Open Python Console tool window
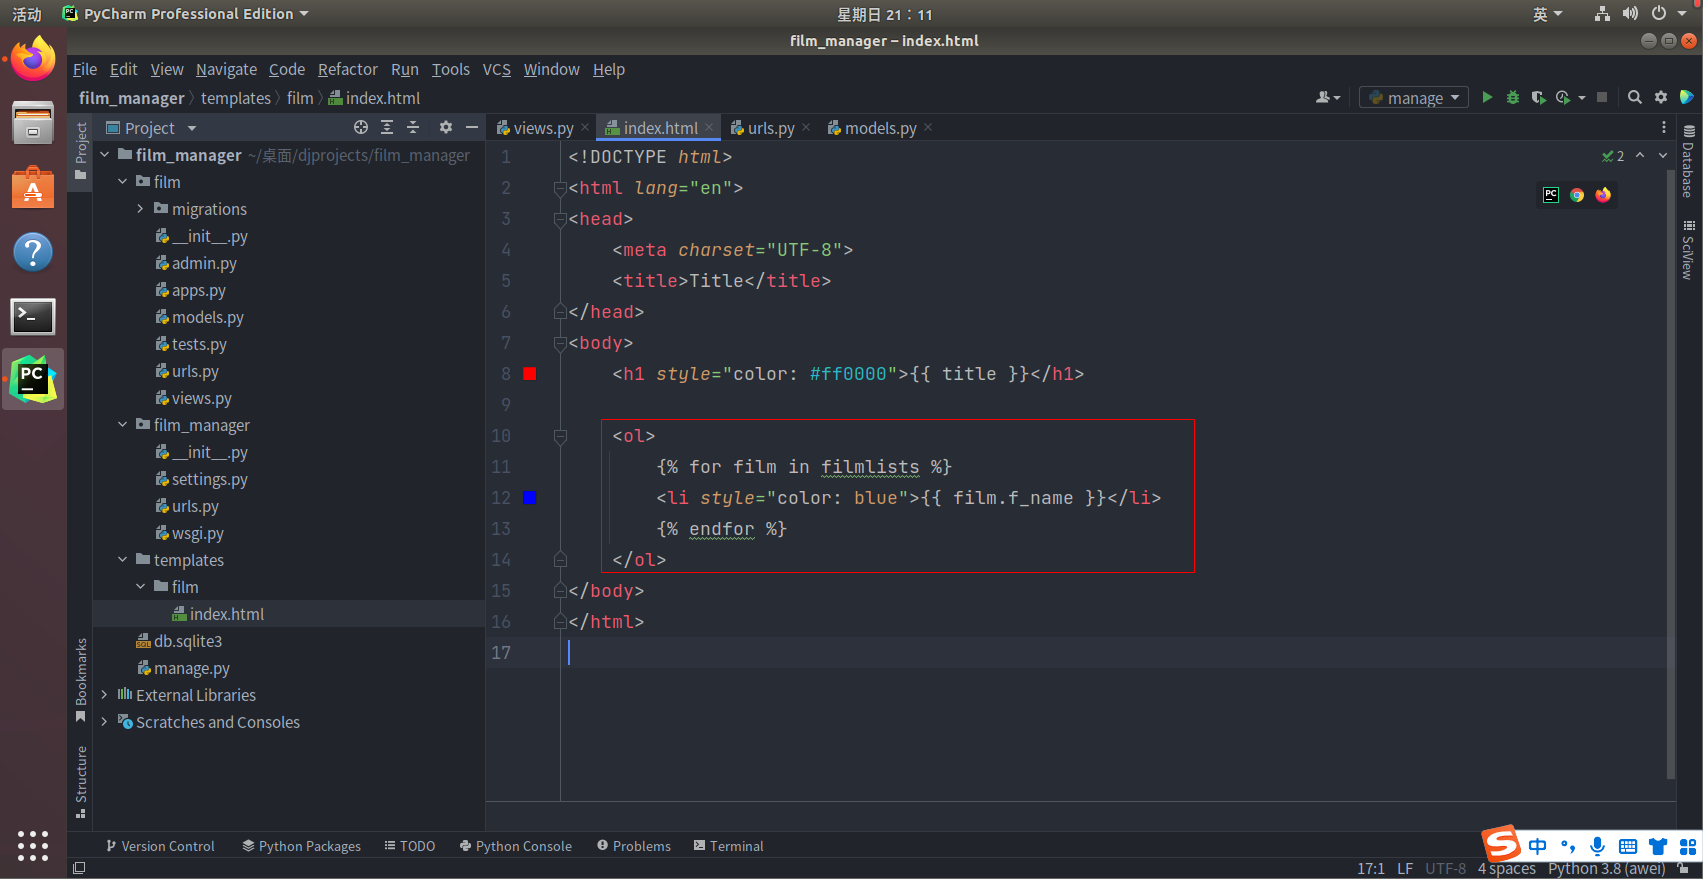1703x879 pixels. 516,846
